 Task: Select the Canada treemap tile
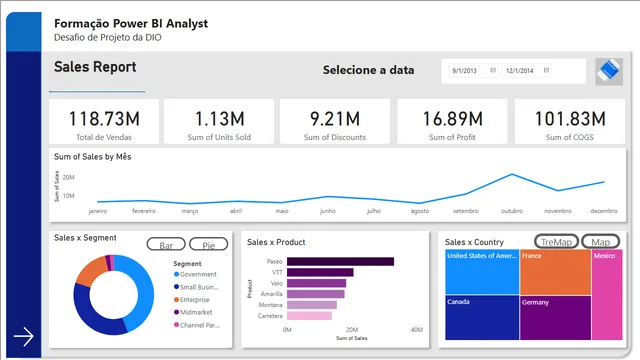pyautogui.click(x=482, y=318)
